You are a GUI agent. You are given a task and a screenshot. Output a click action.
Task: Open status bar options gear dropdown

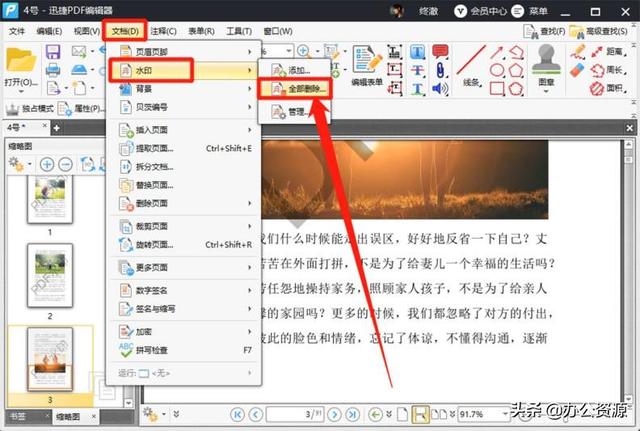click(x=164, y=414)
